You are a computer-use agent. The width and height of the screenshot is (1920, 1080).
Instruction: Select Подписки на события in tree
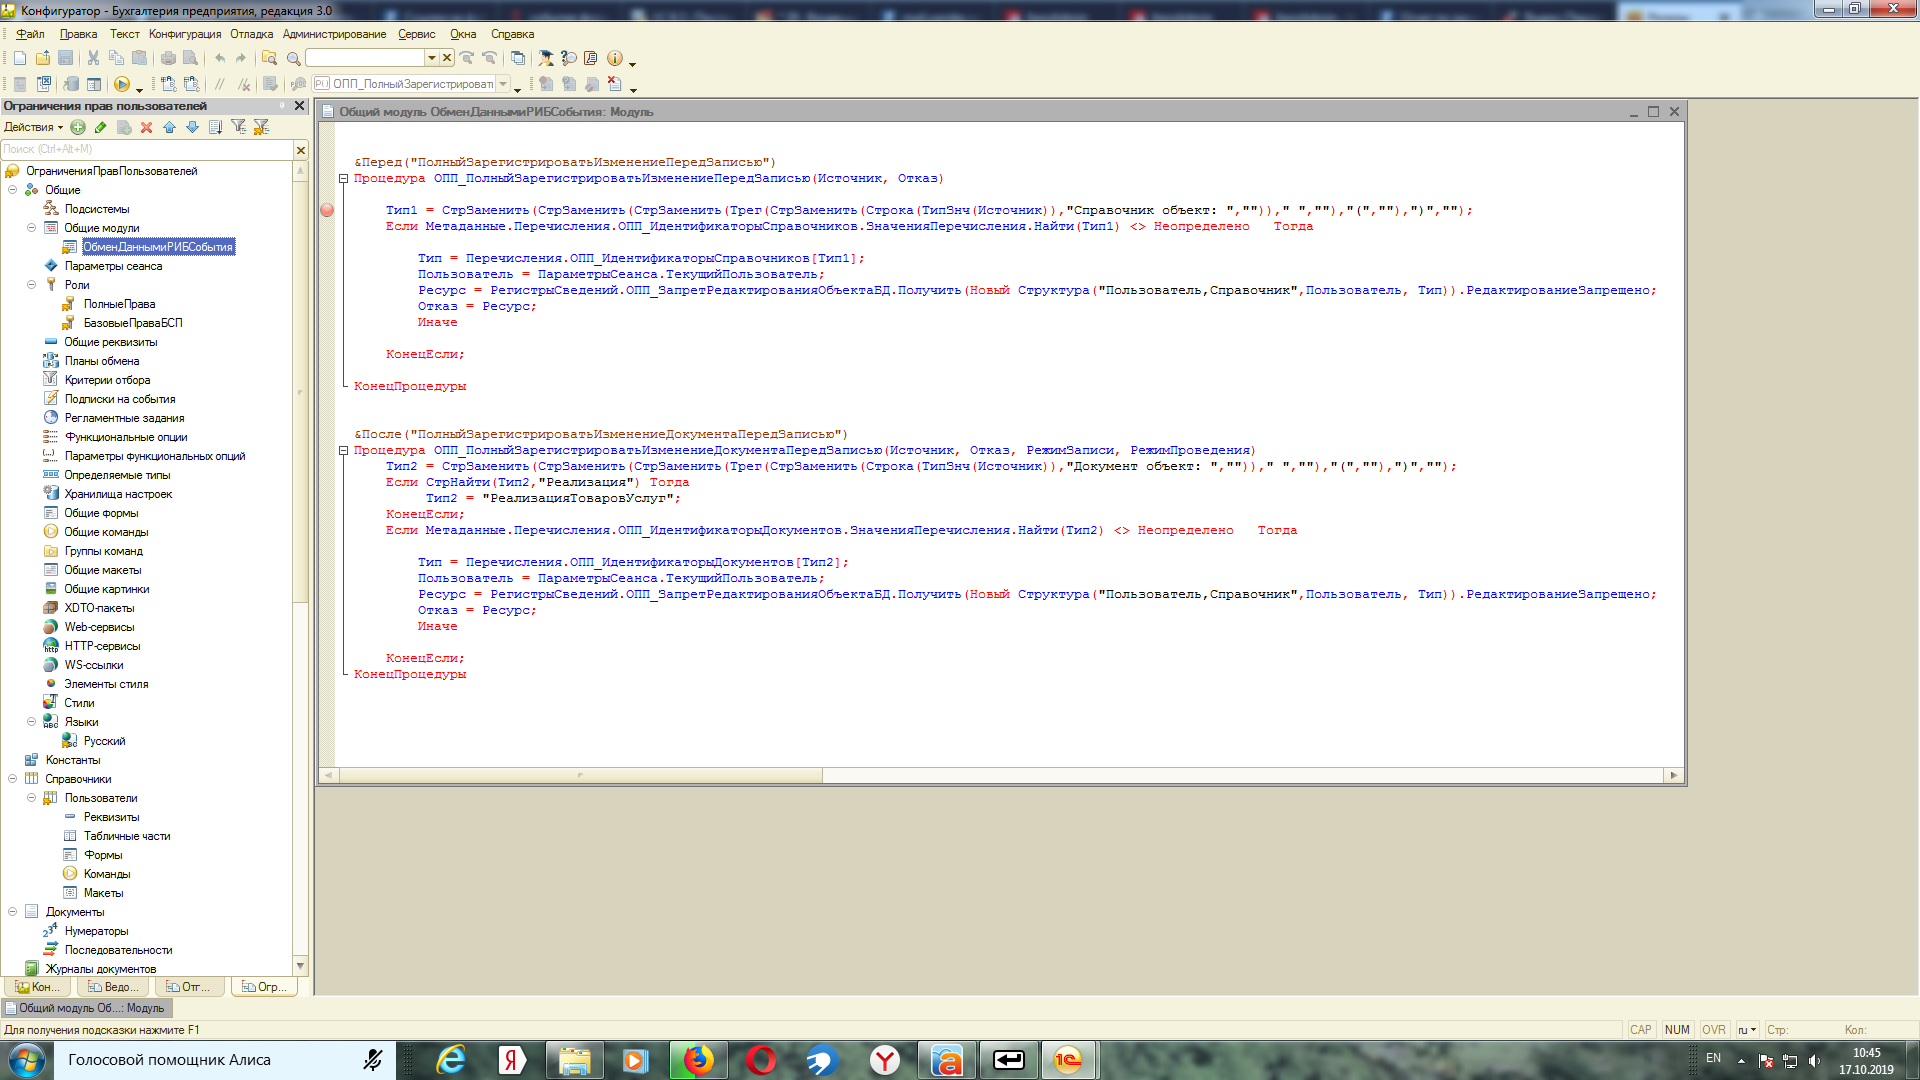(x=120, y=399)
